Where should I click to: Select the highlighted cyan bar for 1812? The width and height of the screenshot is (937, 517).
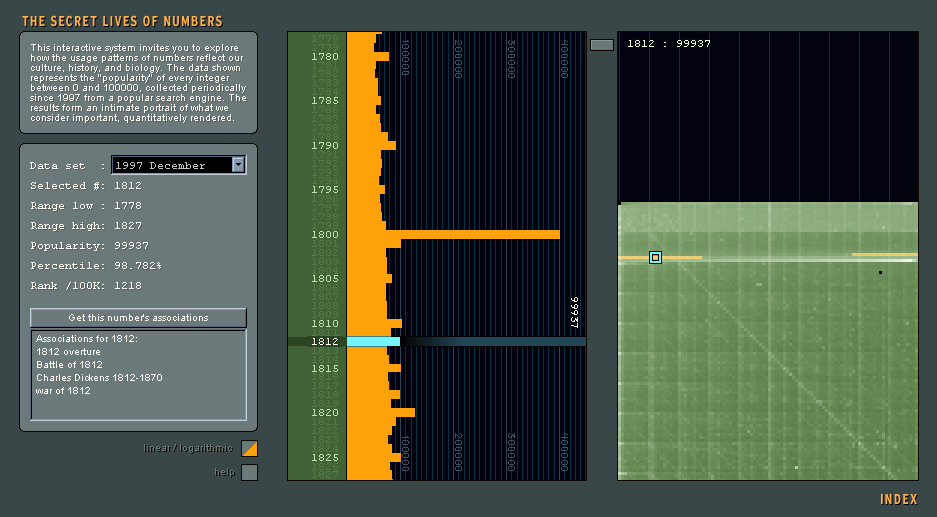(x=373, y=341)
